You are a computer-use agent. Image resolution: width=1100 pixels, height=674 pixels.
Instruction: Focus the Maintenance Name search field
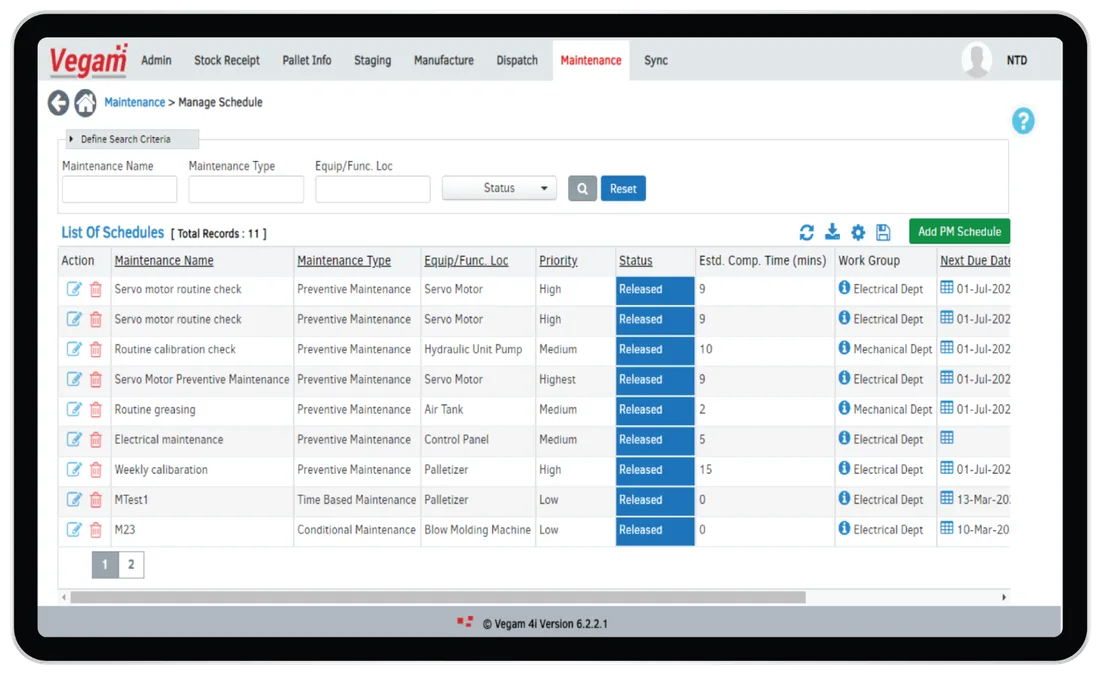119,189
